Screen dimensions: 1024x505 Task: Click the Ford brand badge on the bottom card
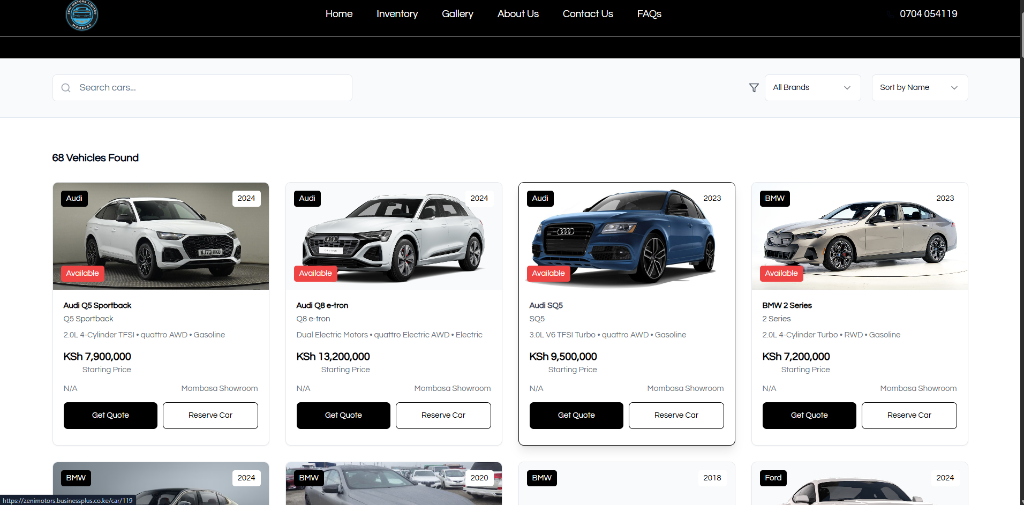(774, 478)
